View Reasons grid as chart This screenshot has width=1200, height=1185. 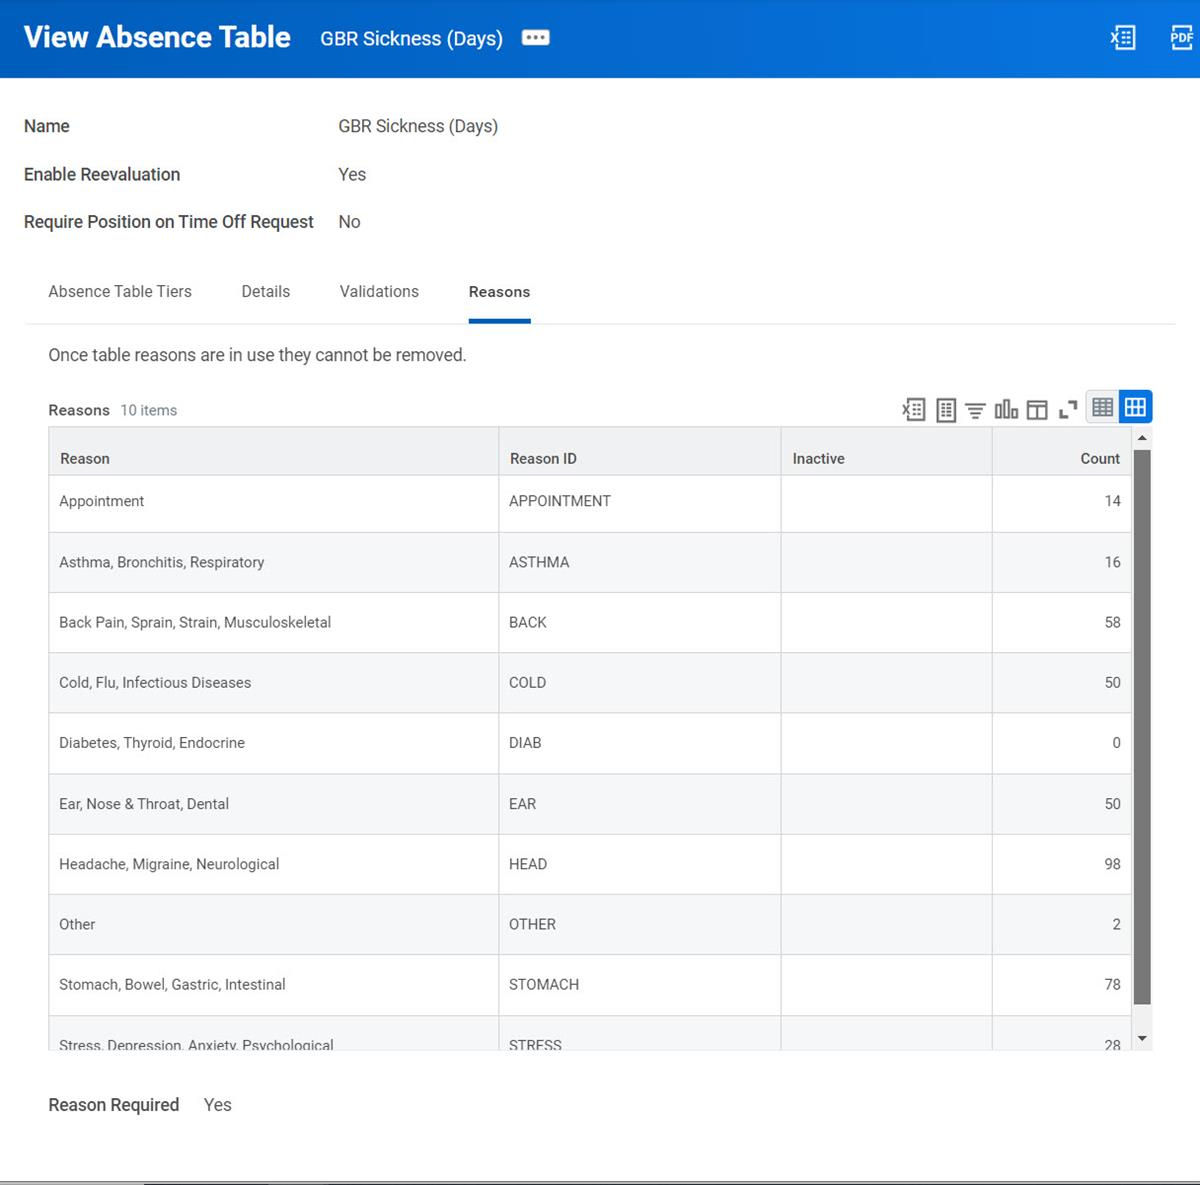point(1006,409)
